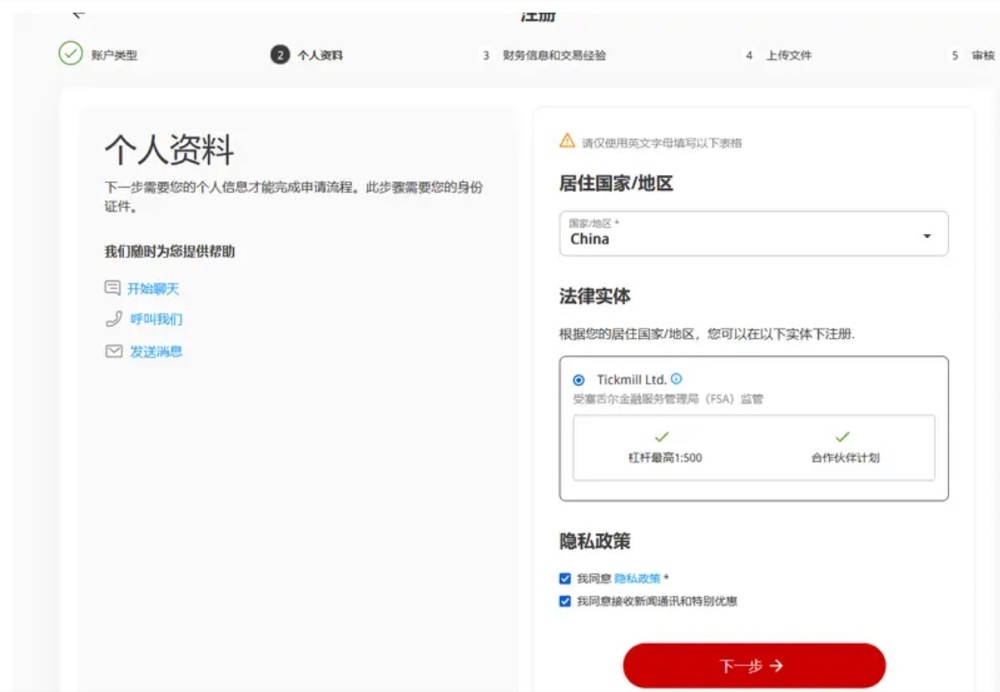The height and width of the screenshot is (692, 1000).
Task: Click the back arrow at top left
Action: (78, 13)
